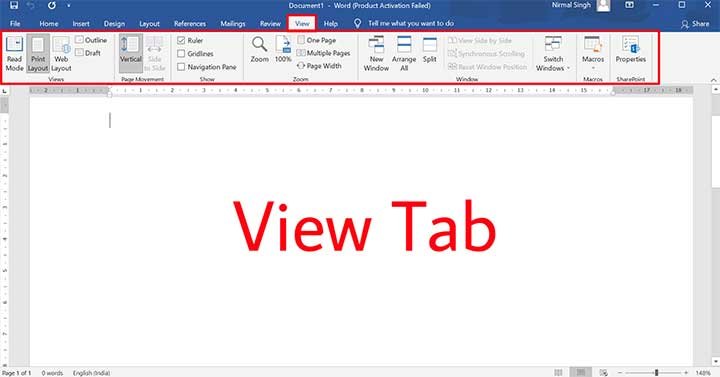Image resolution: width=720 pixels, height=377 pixels.
Task: Set zoom to 100%
Action: pyautogui.click(x=283, y=50)
